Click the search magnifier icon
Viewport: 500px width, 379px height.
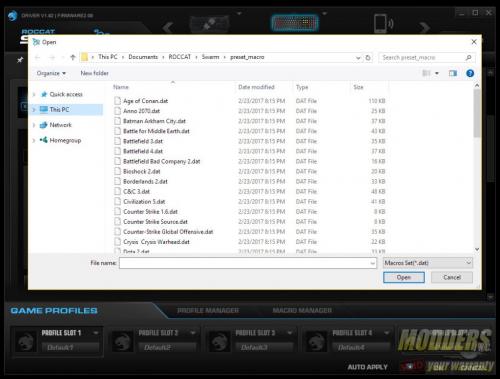tap(468, 57)
